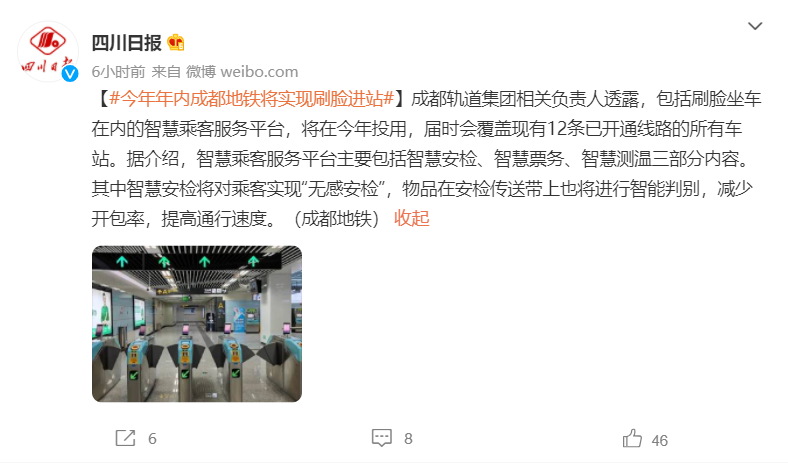Open the #今年年内成都地铁将实现刷脸进站# hashtag

click(251, 99)
